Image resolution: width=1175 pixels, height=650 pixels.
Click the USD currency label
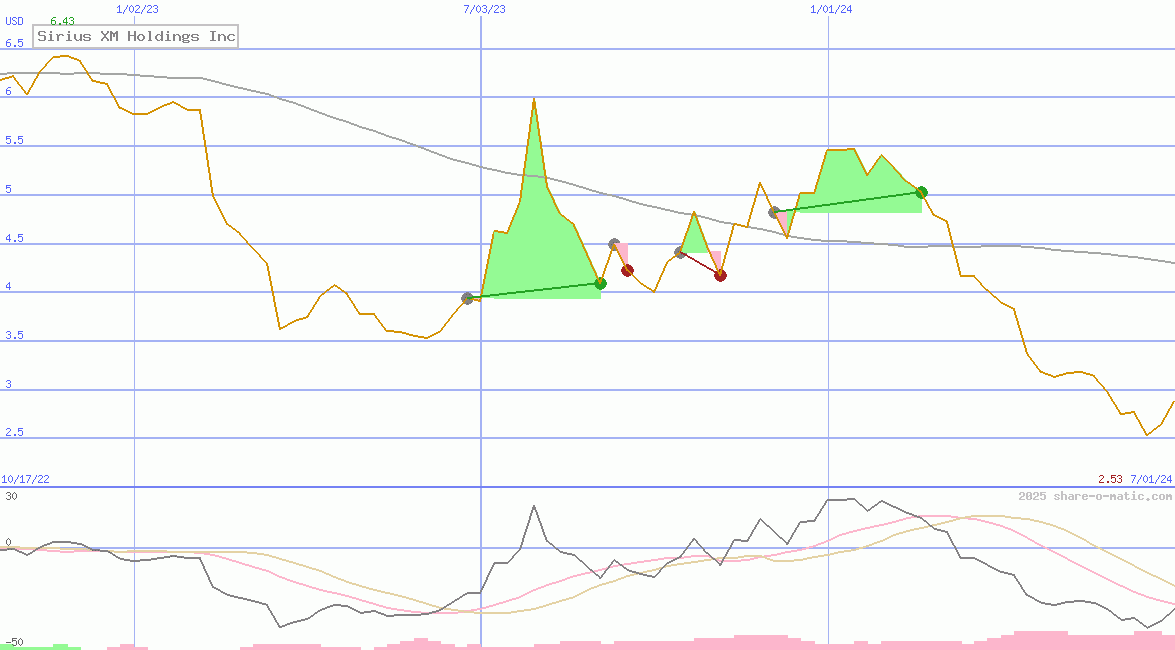[14, 21]
